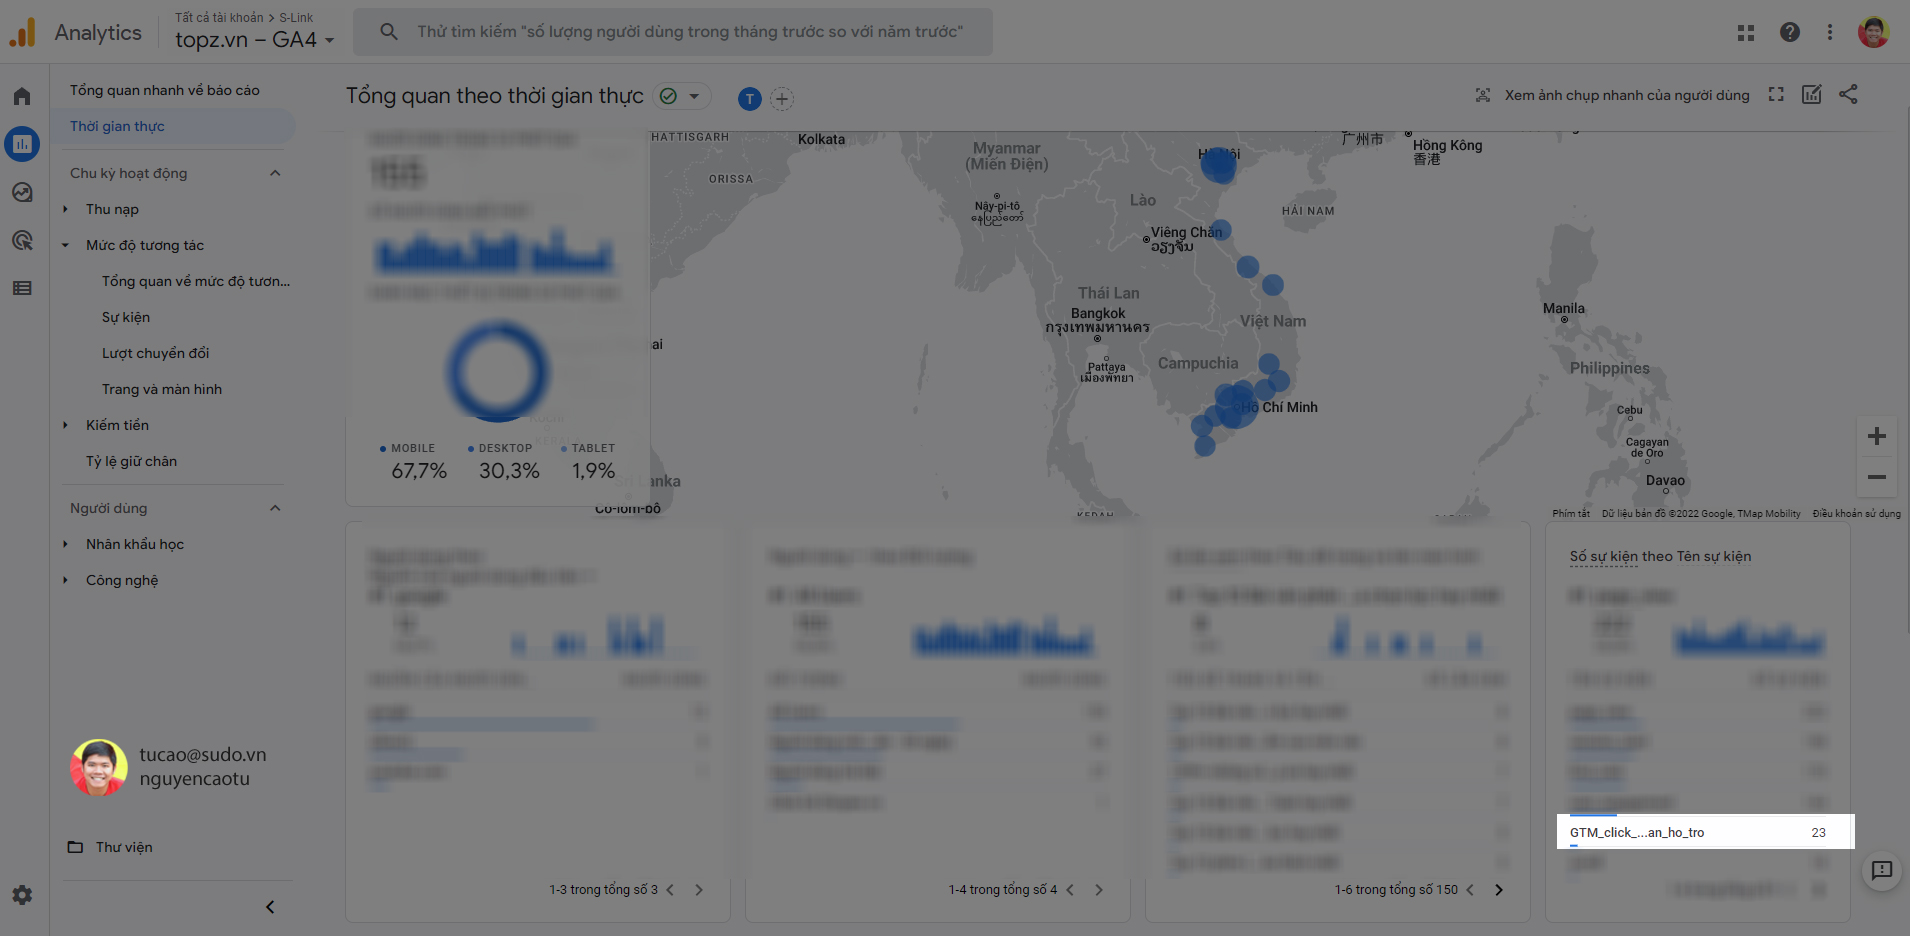Click the customize report pencil icon
The image size is (1910, 936).
click(1812, 94)
